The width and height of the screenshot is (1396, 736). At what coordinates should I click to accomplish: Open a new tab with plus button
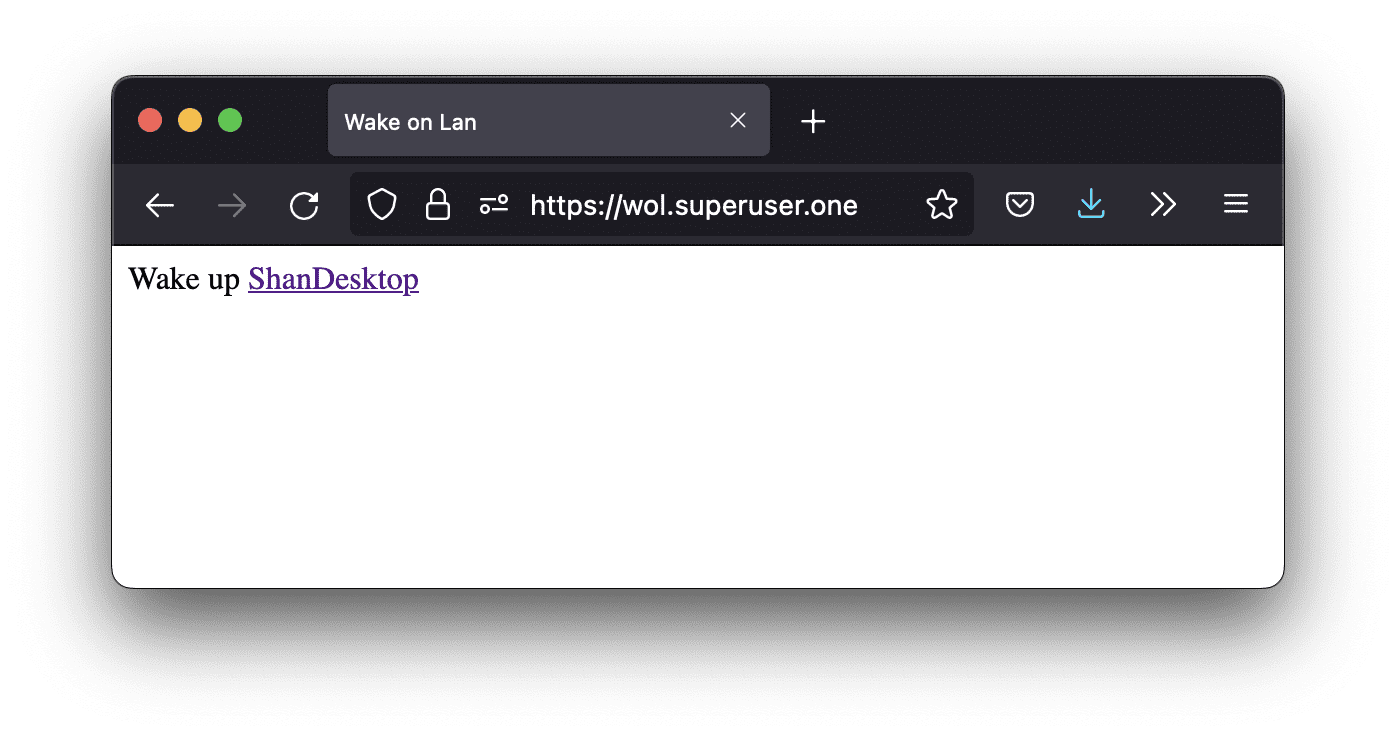[x=813, y=121]
